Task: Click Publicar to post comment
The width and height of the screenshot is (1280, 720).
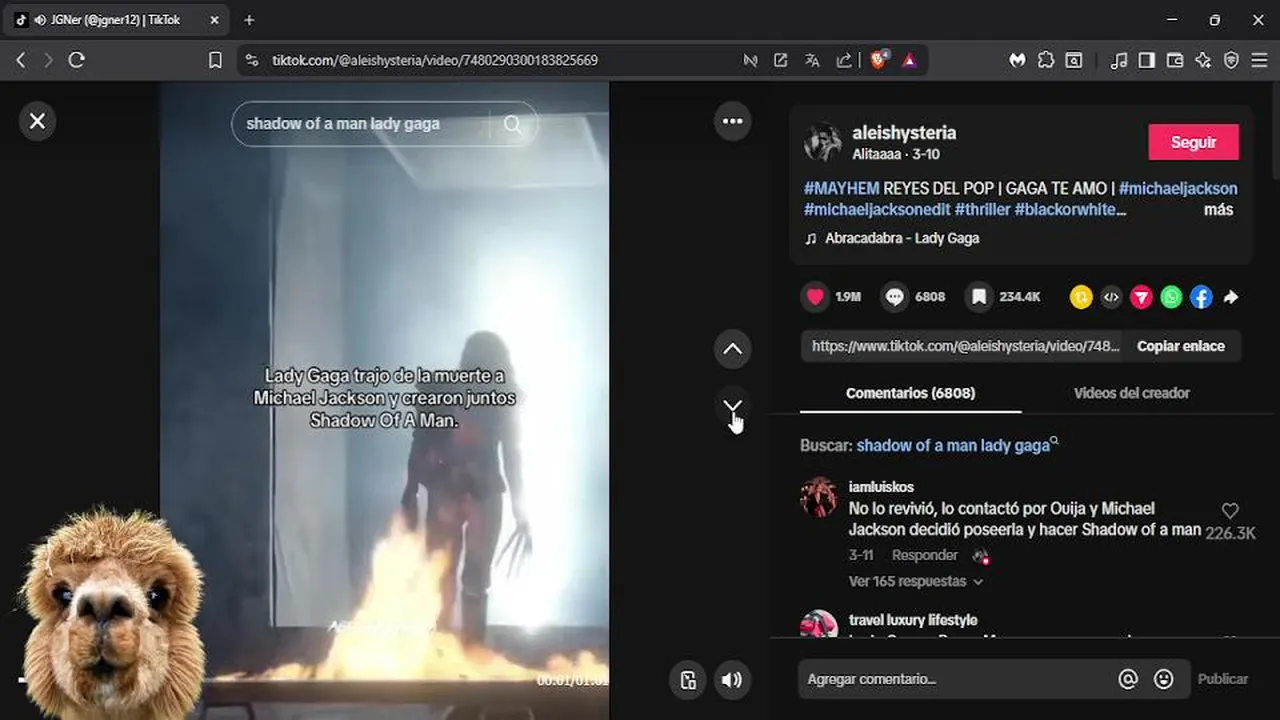Action: pos(1222,679)
